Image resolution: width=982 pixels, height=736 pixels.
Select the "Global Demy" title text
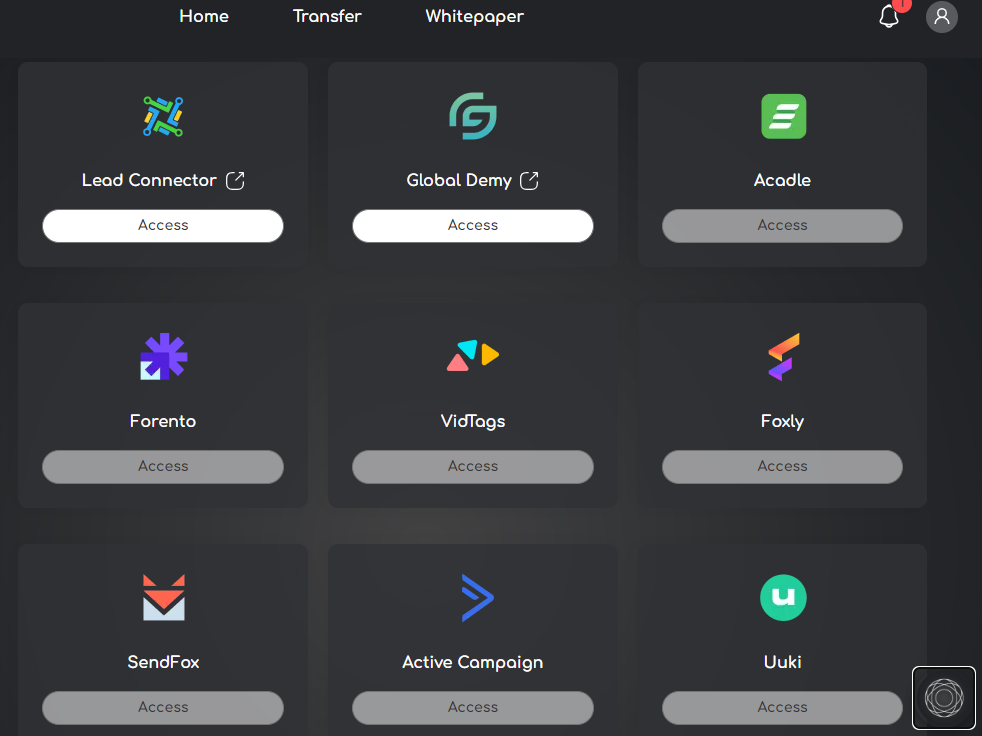coord(459,180)
